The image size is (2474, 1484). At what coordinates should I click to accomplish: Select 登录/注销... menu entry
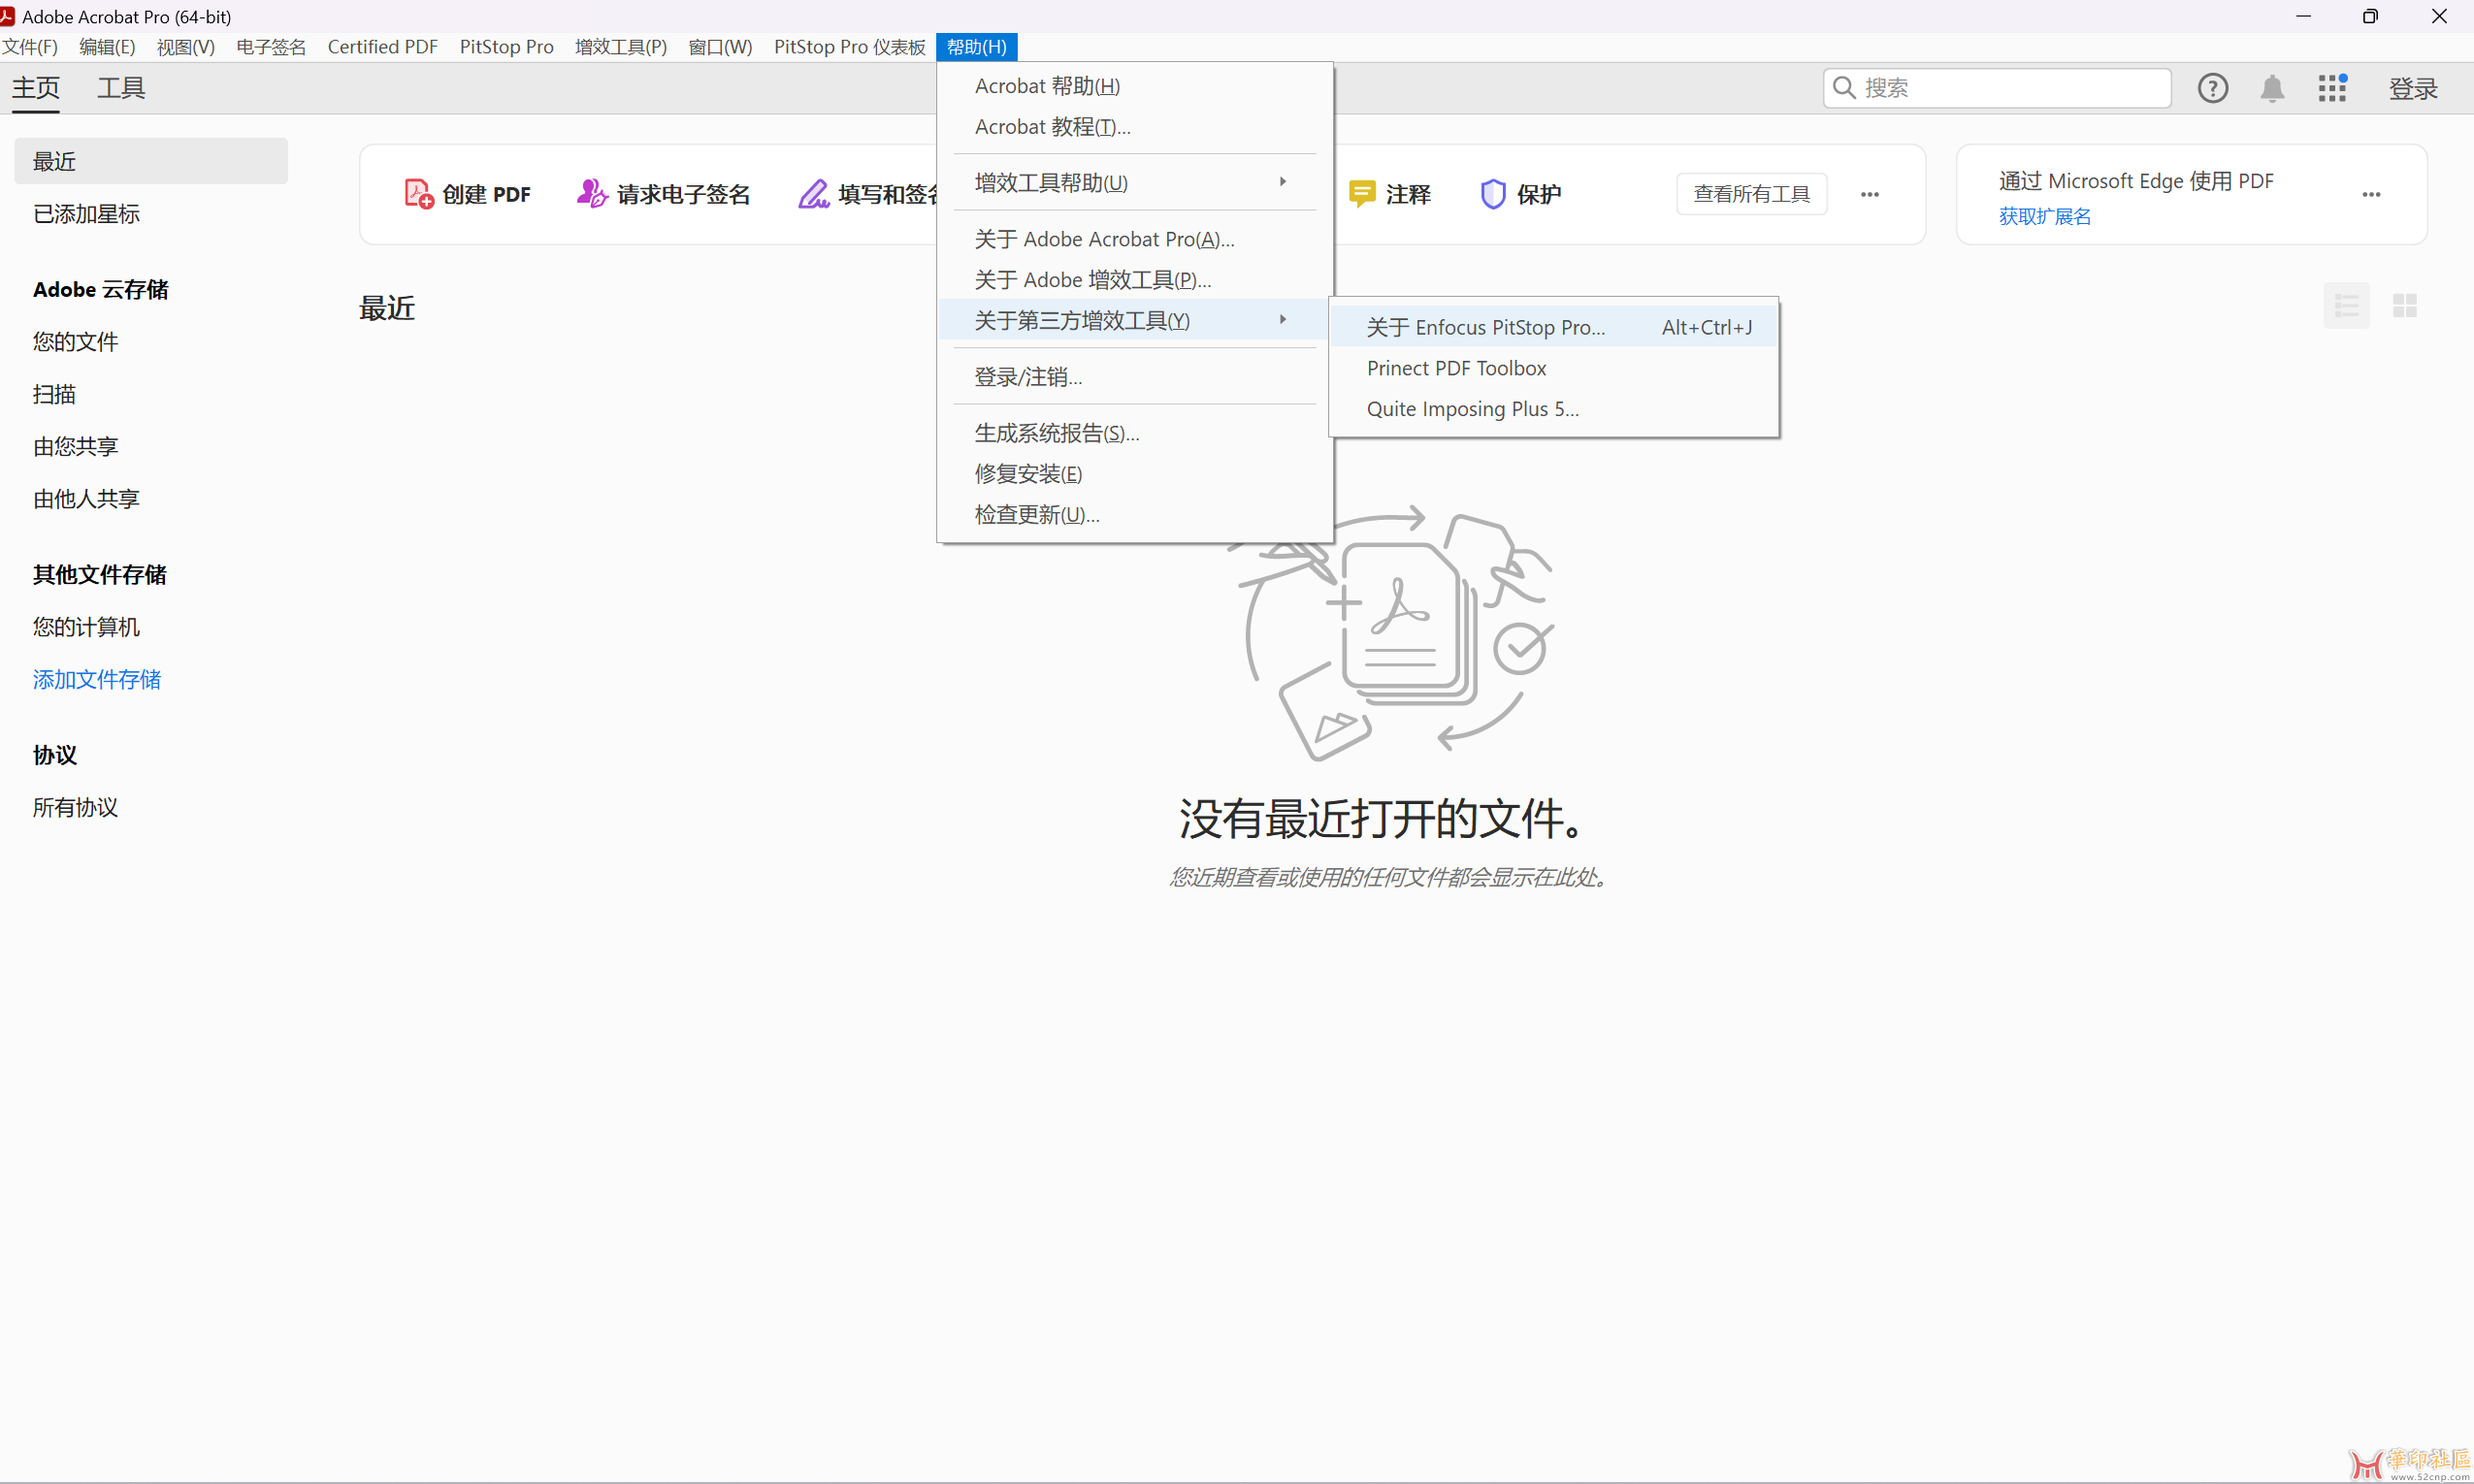click(x=1135, y=377)
